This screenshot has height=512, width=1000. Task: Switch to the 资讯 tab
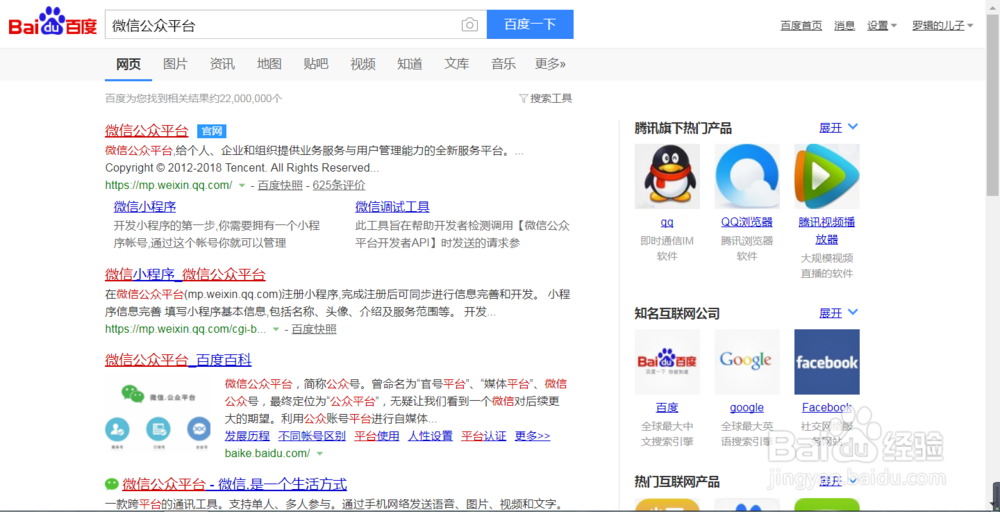(x=222, y=64)
